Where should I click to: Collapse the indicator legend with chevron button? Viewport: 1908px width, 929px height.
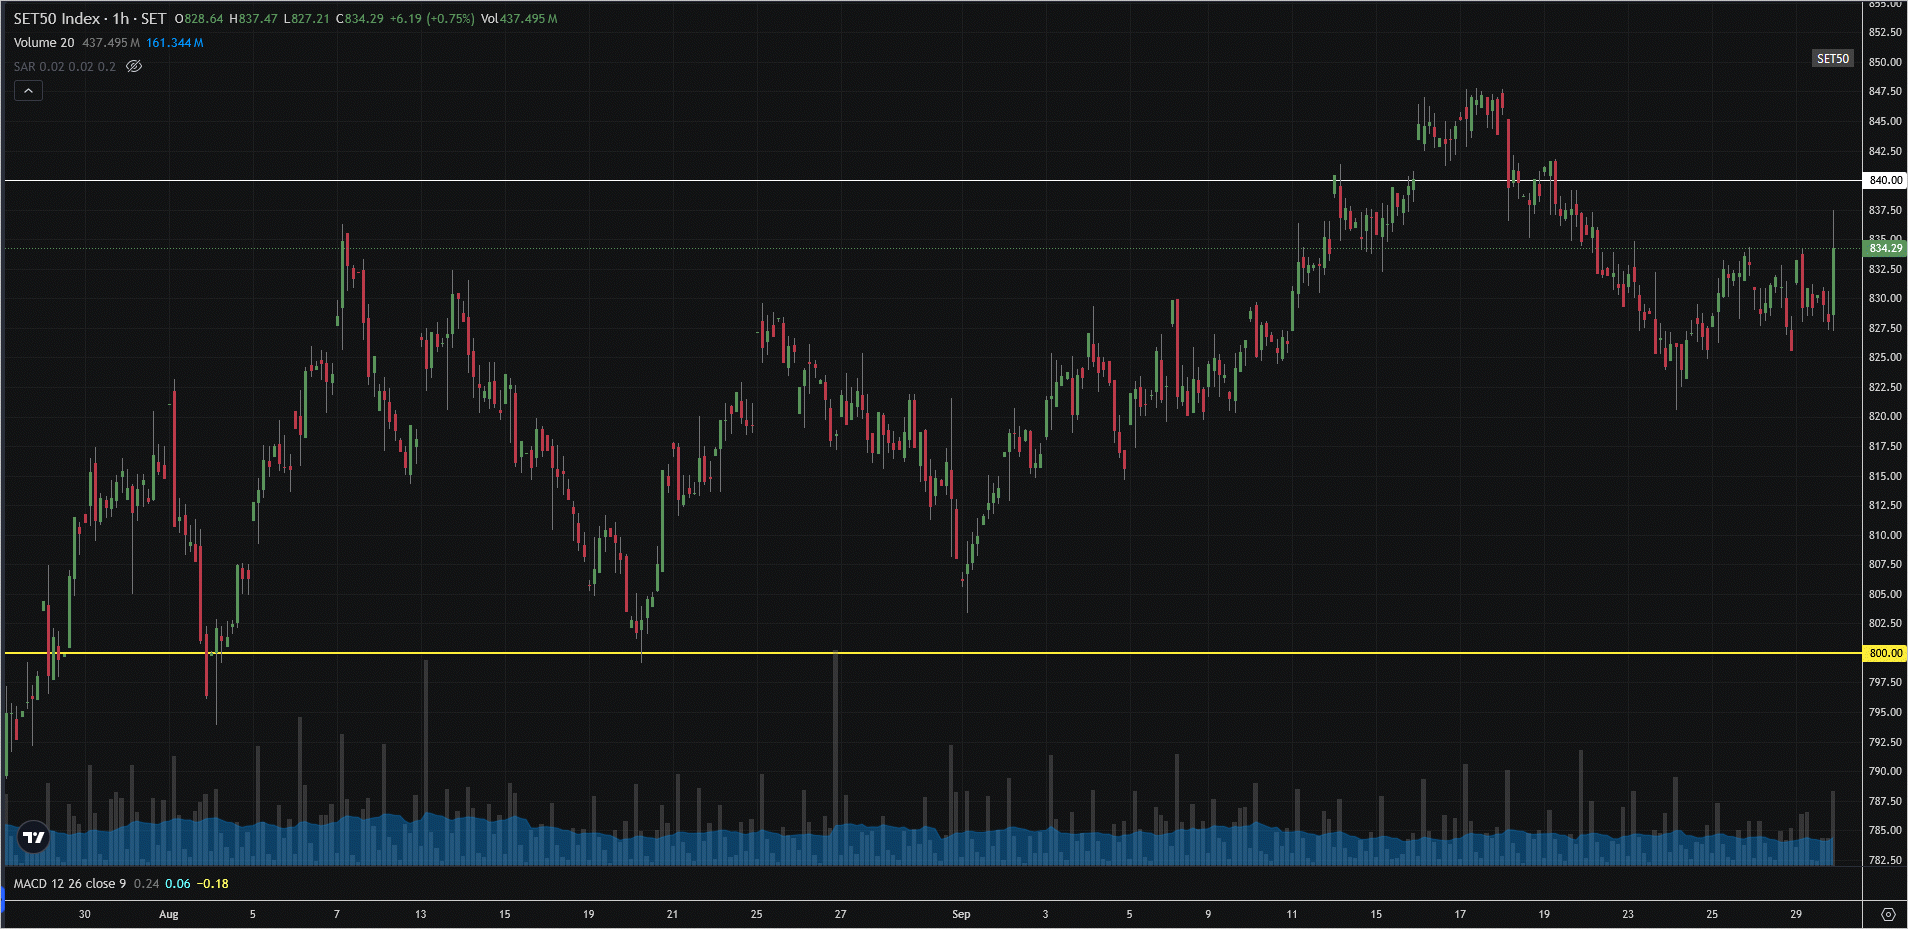28,91
